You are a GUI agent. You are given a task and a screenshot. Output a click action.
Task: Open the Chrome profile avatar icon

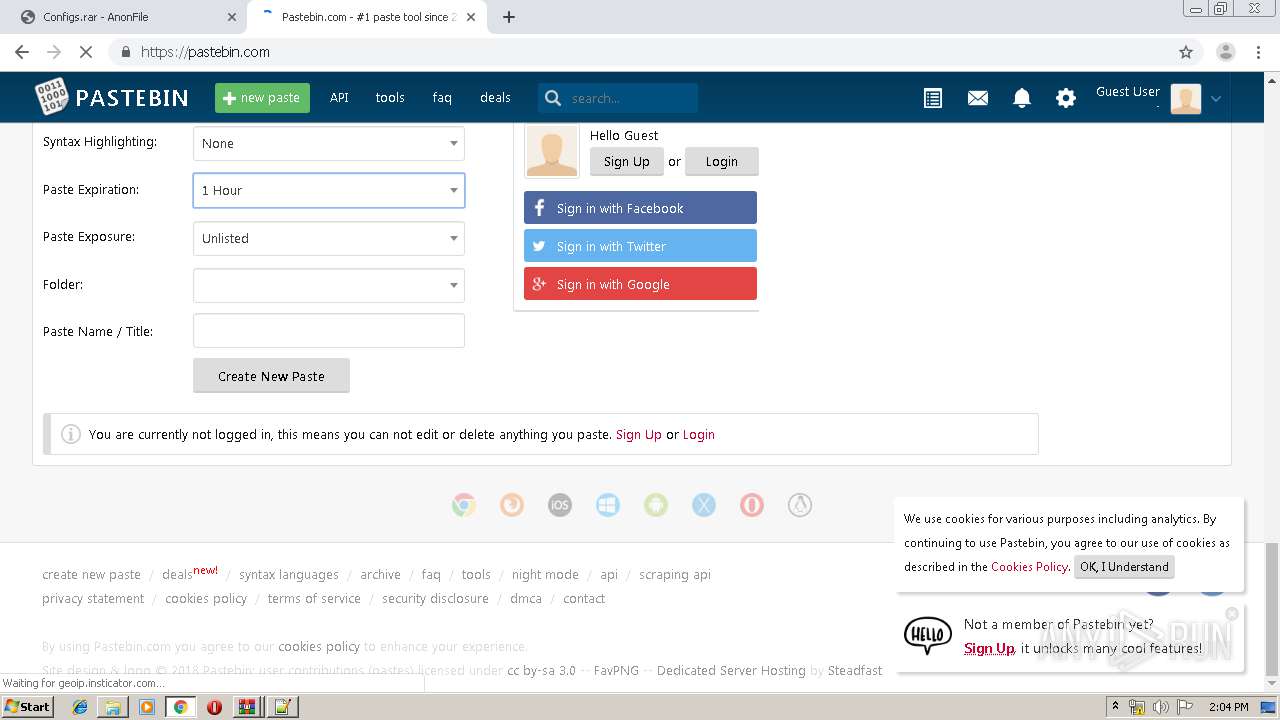point(1226,52)
